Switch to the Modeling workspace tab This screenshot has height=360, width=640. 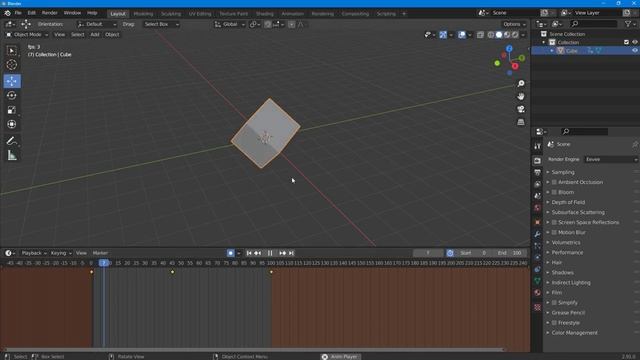click(143, 13)
